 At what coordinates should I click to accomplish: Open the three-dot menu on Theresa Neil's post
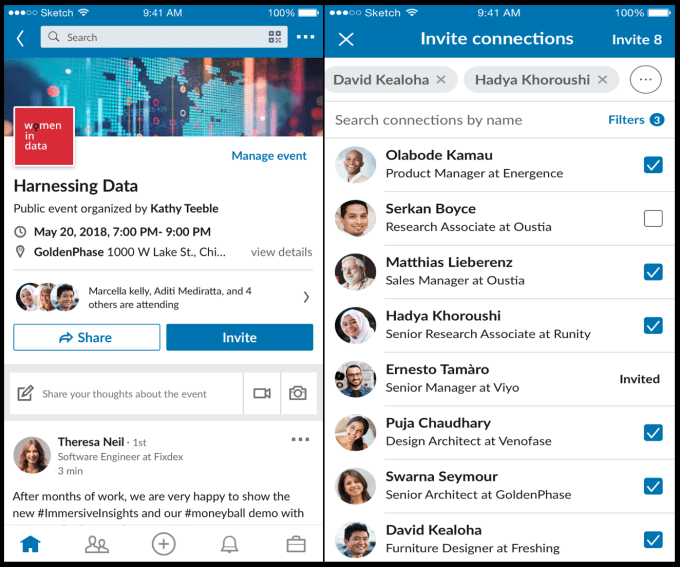[x=300, y=439]
